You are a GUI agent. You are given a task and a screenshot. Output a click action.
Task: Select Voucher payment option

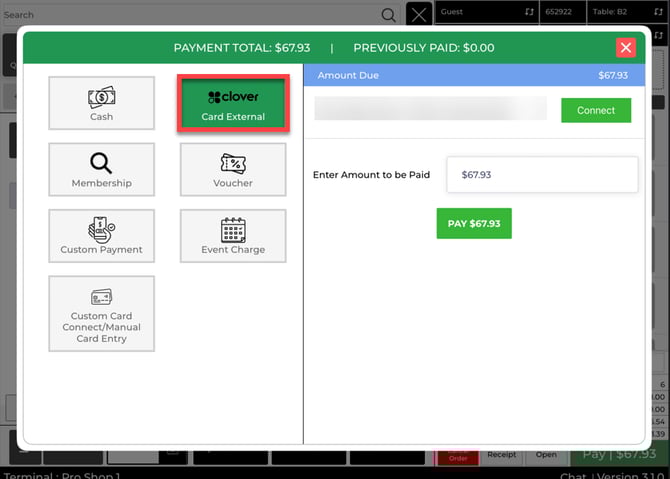(x=232, y=169)
